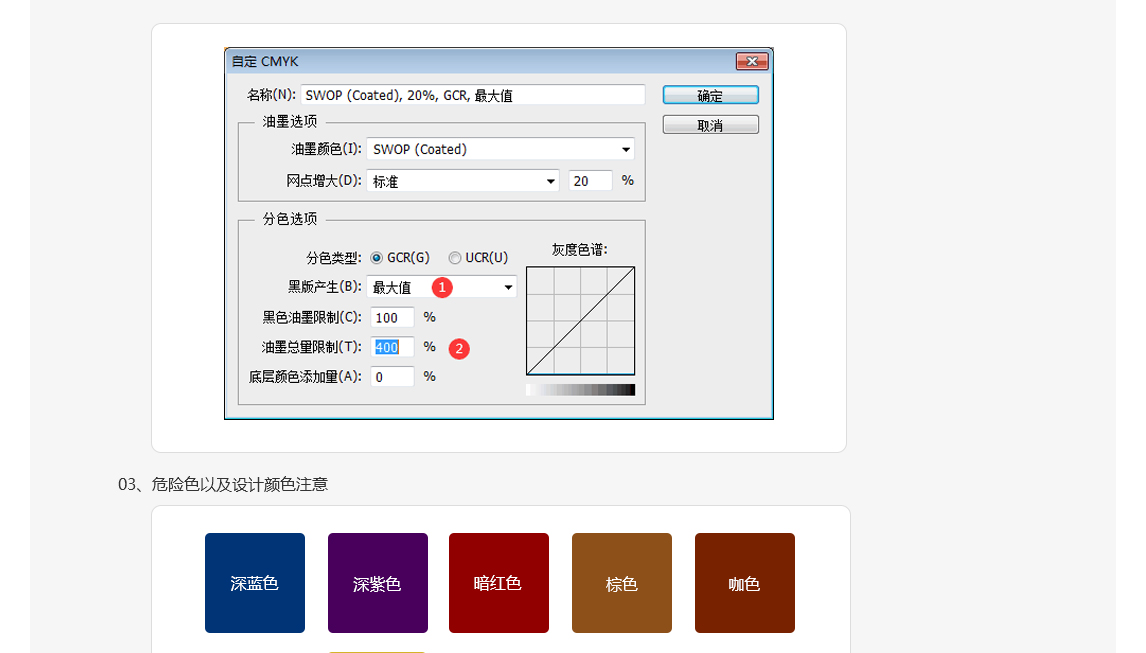
Task: Click the 深蓝色 color swatch
Action: [x=254, y=583]
